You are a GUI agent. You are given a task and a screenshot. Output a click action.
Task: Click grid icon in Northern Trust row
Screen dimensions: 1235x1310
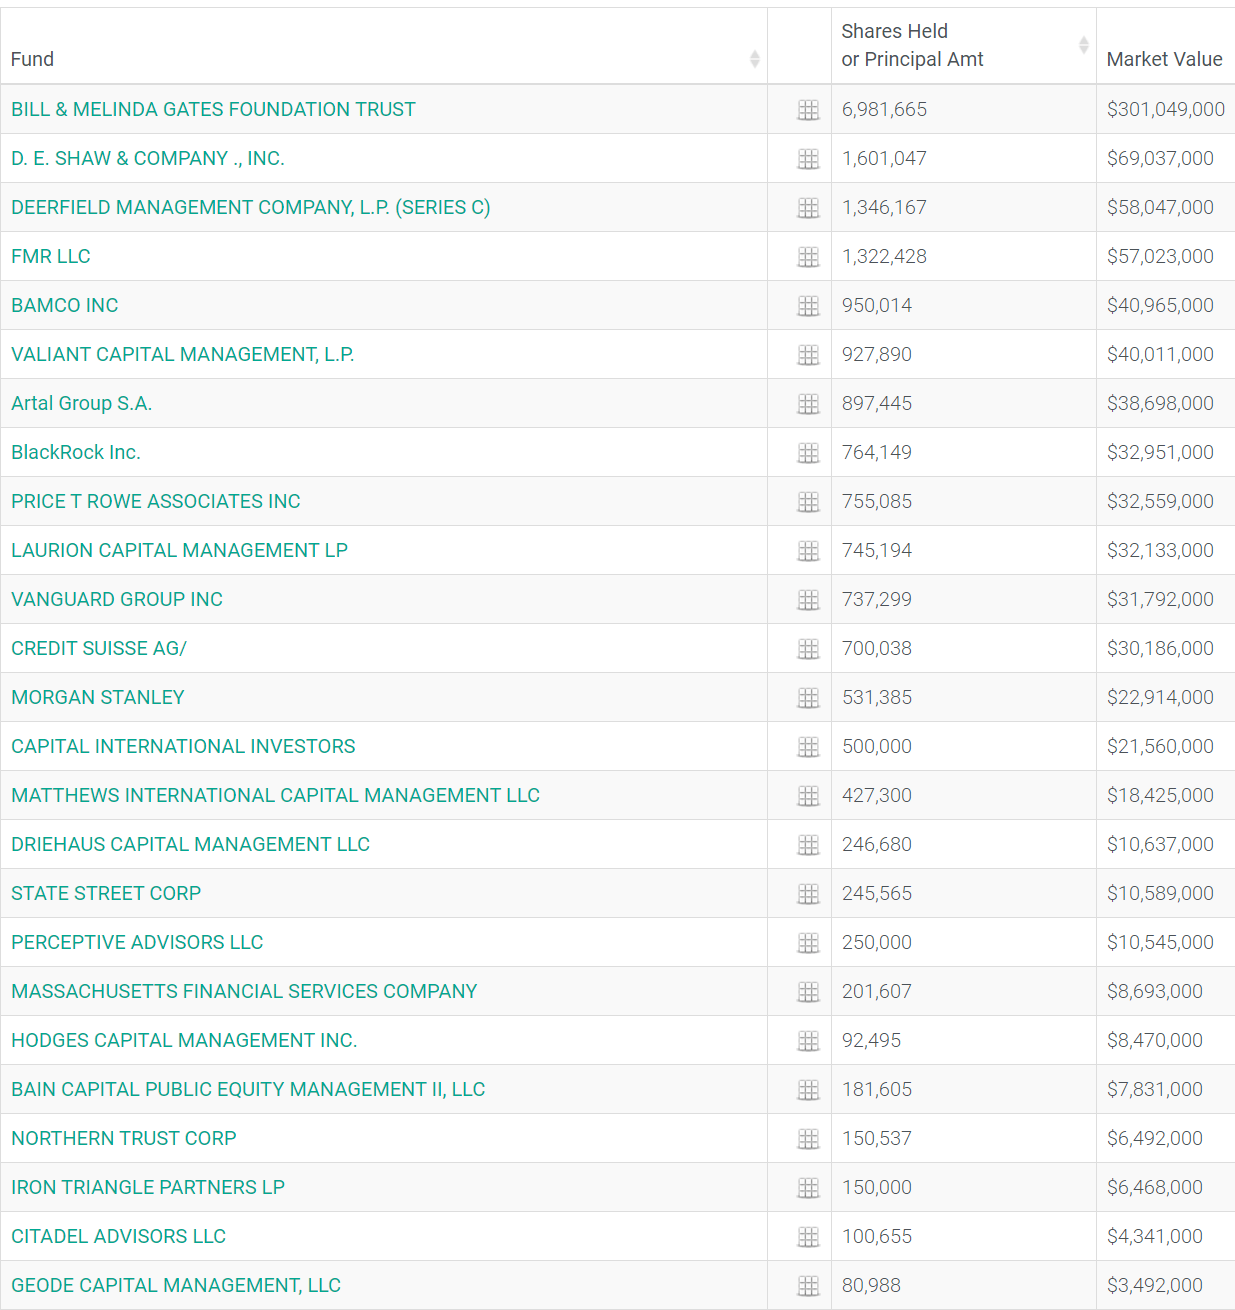[x=808, y=1139]
